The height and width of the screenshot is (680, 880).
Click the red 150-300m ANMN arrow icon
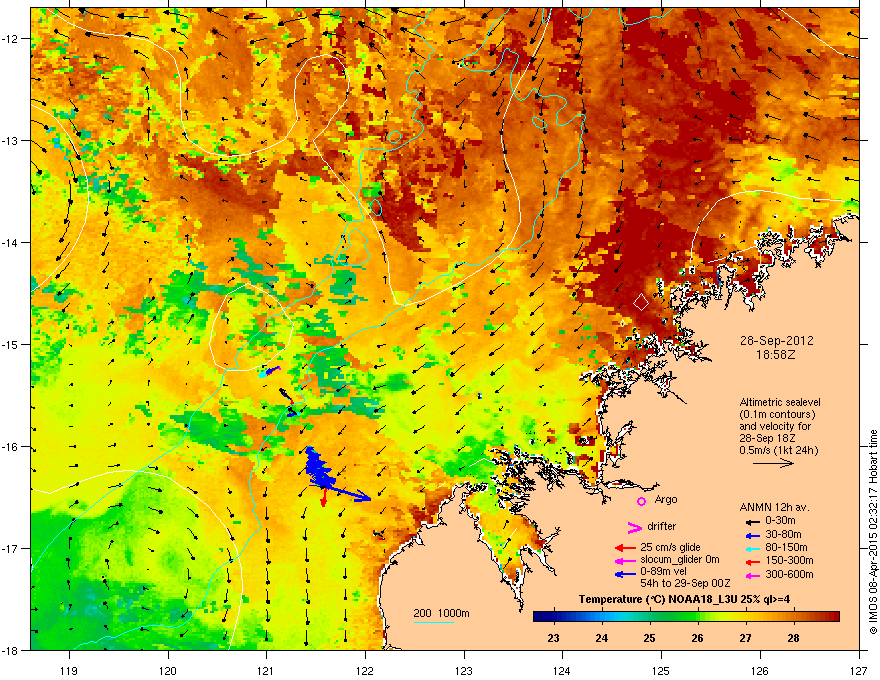pos(752,562)
